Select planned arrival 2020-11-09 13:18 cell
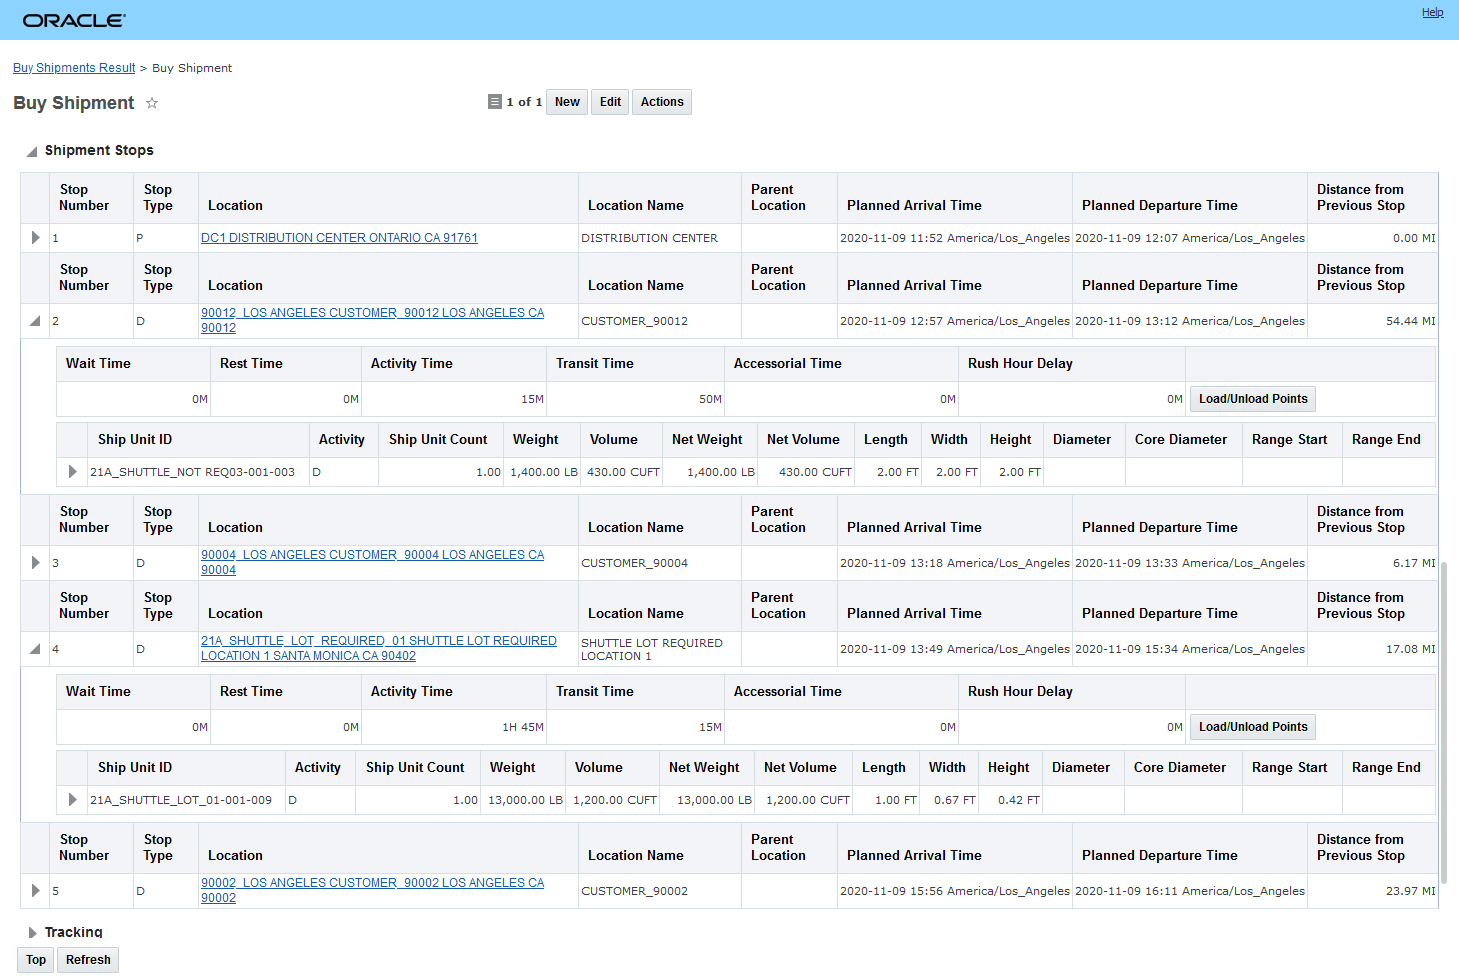This screenshot has height=978, width=1459. tap(955, 563)
